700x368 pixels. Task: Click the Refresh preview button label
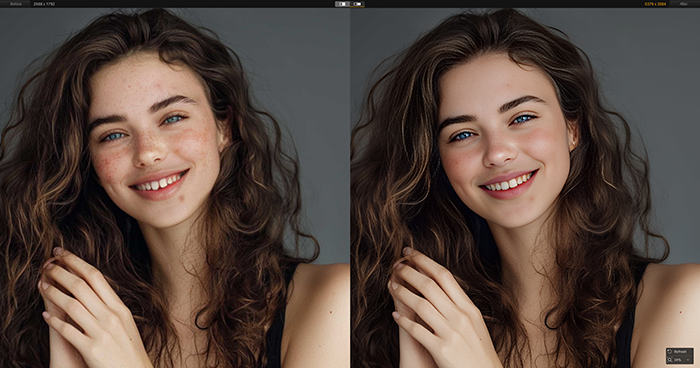click(680, 351)
